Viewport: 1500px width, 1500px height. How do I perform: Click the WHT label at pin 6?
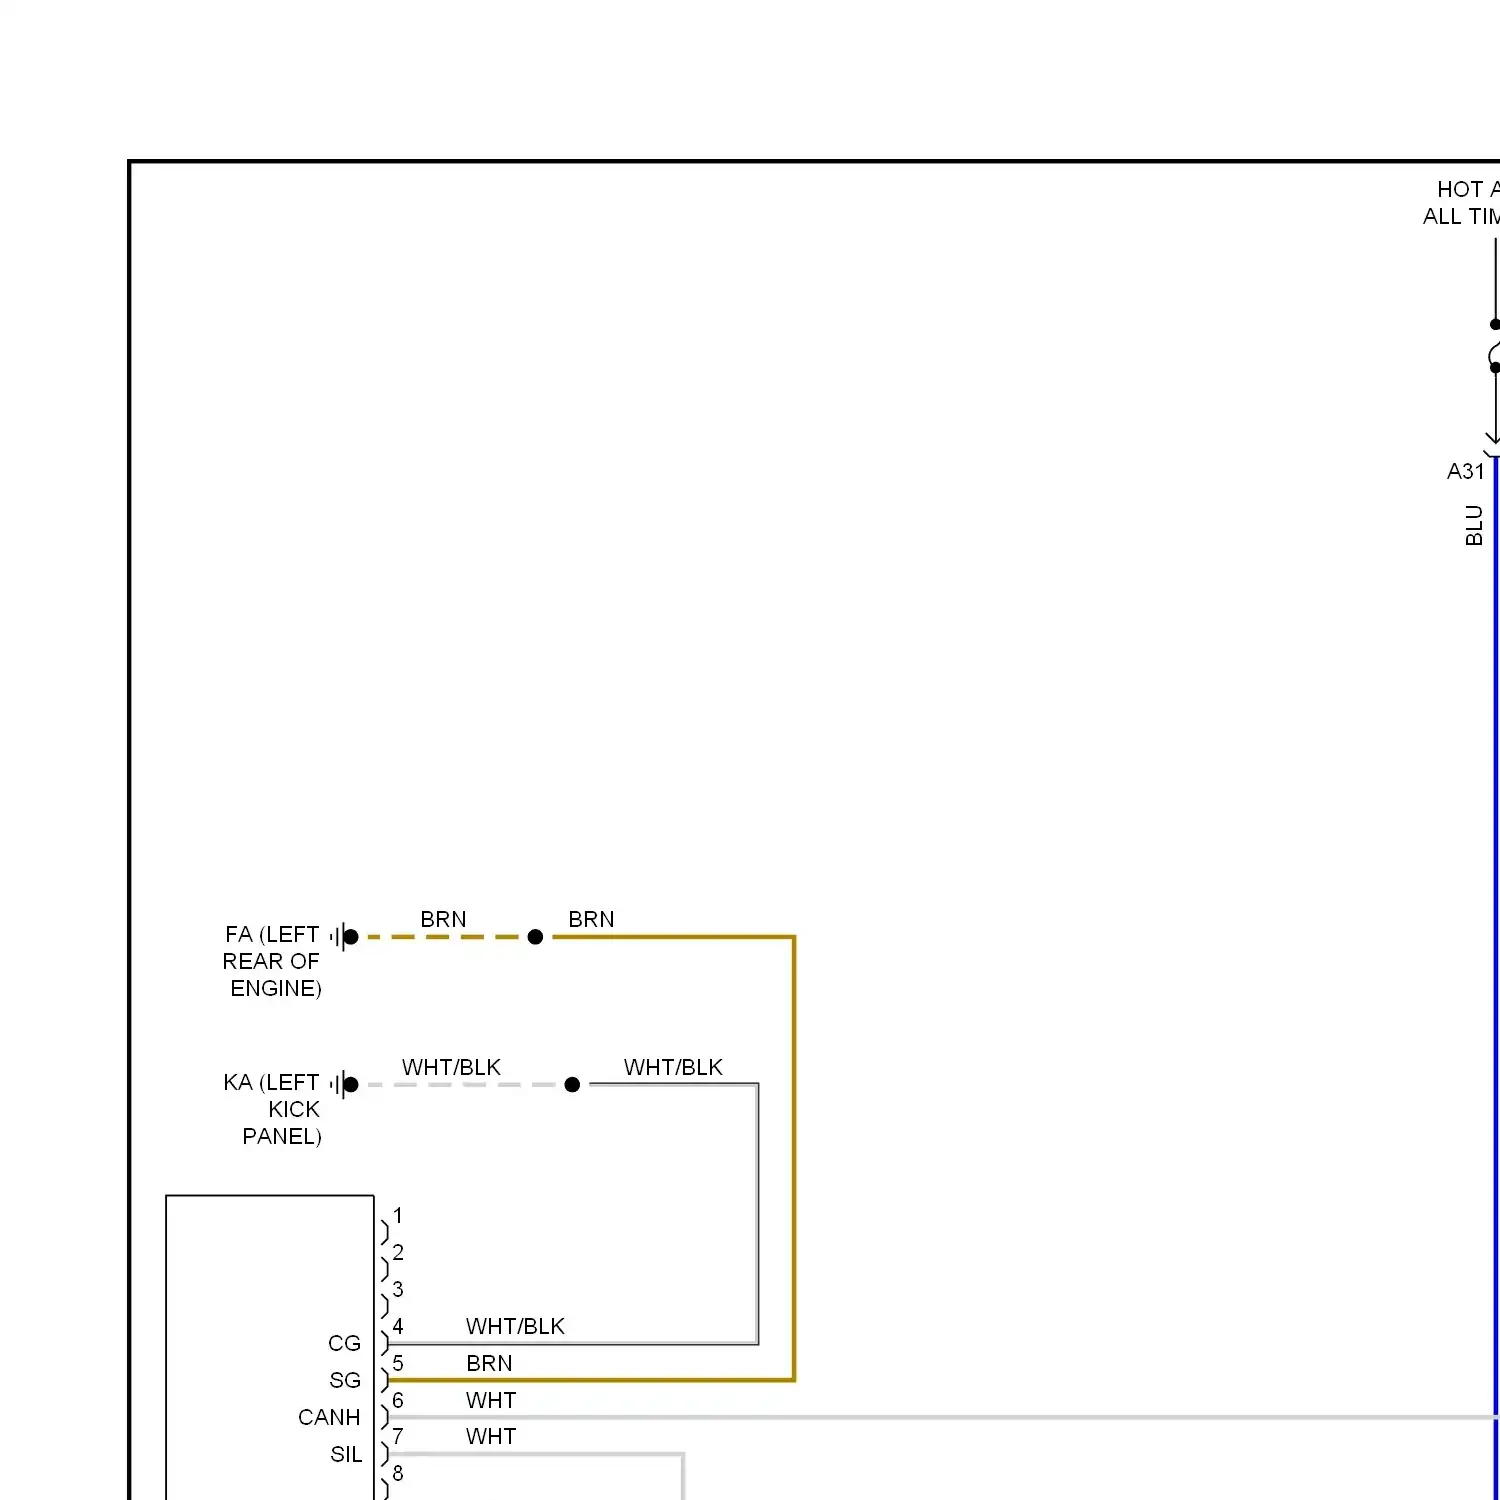click(x=491, y=1400)
